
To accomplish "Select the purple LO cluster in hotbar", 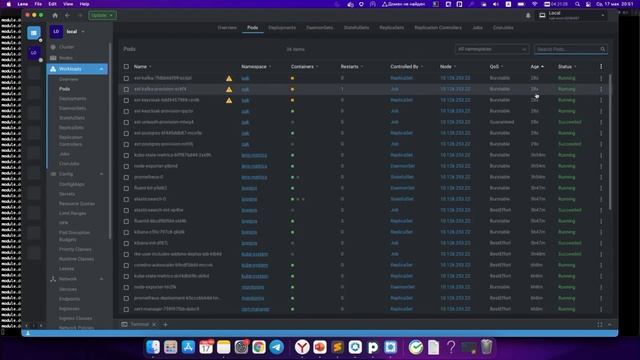I will (34, 53).
